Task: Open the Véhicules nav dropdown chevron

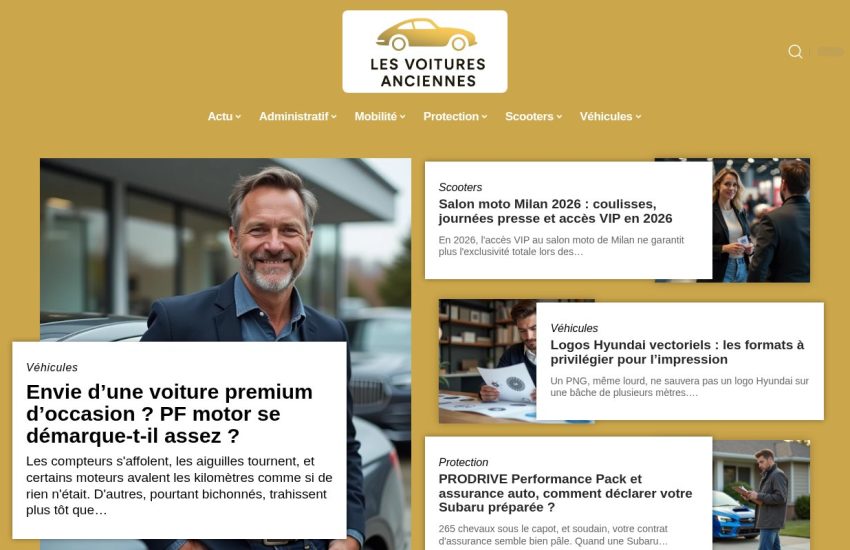Action: point(639,117)
